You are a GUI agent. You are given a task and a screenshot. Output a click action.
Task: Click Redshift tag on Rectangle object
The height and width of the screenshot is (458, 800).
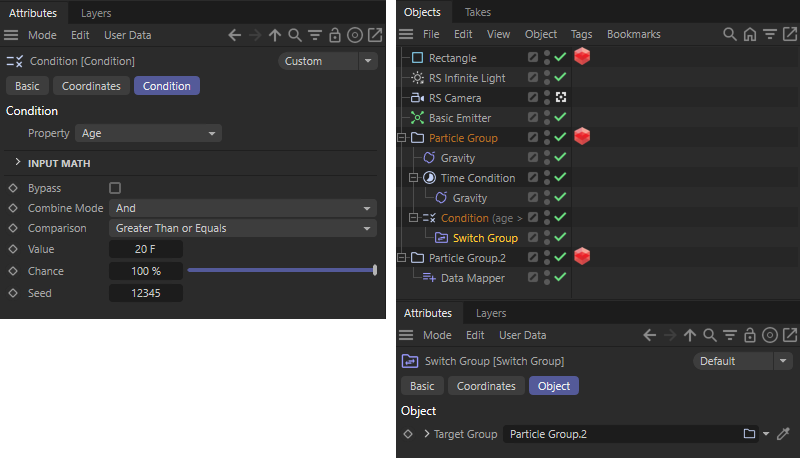[582, 56]
